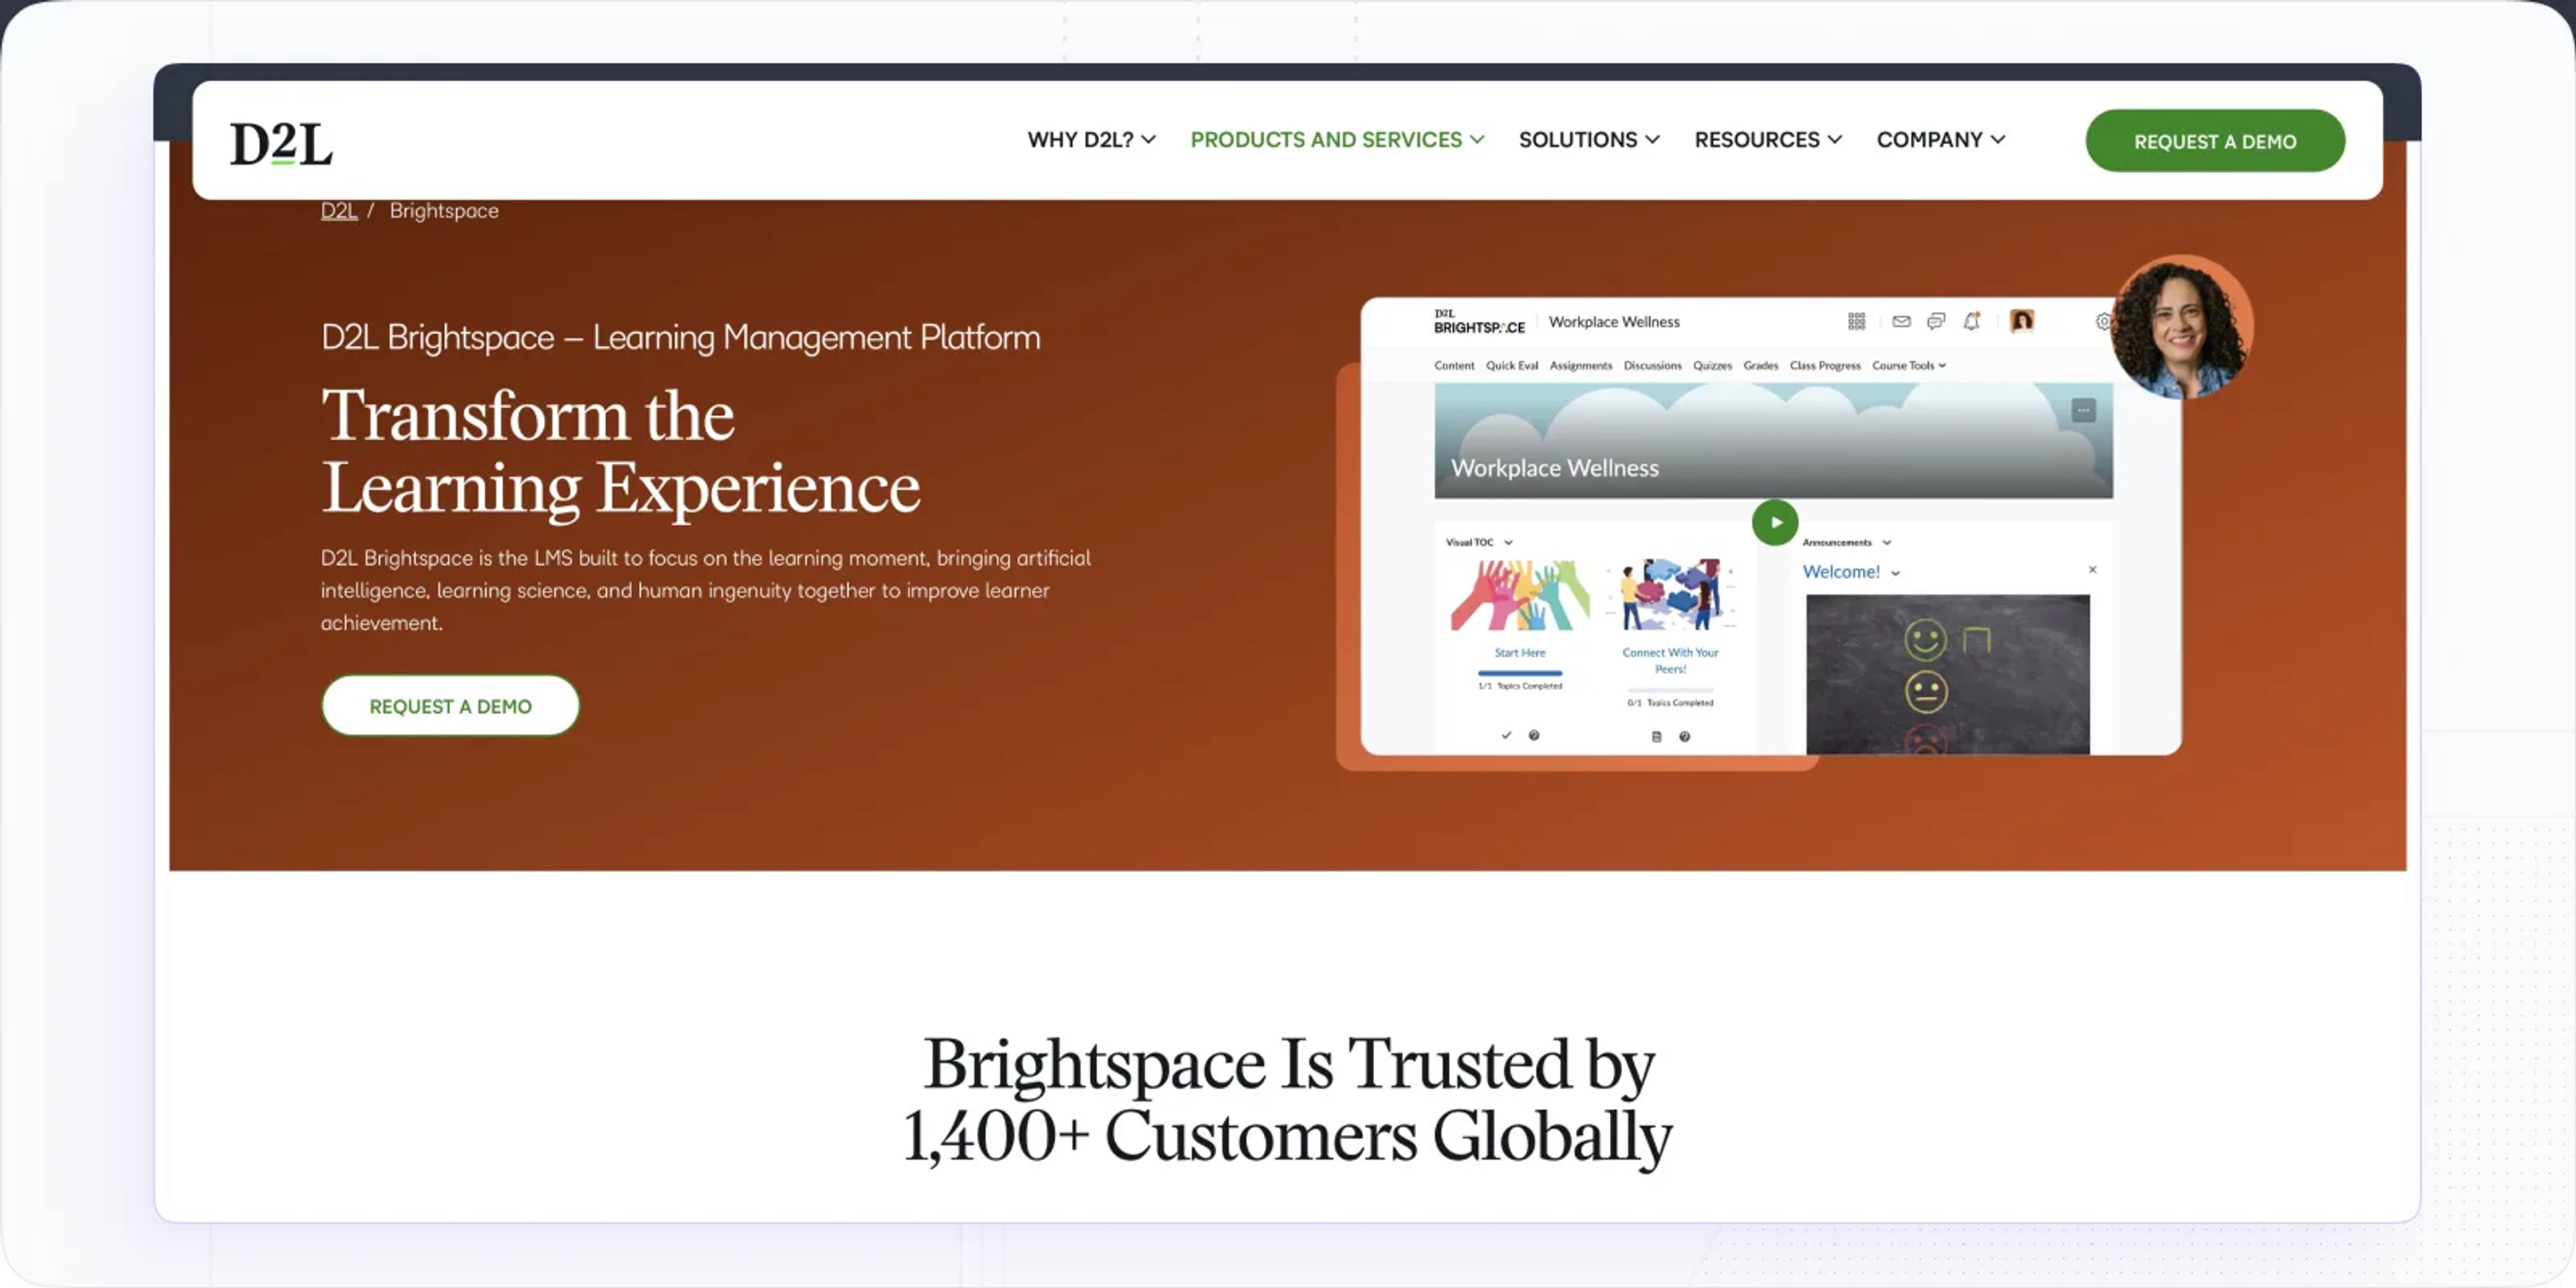Click the WHY D2L? chevron arrow
This screenshot has height=1288, width=2576.
1148,140
